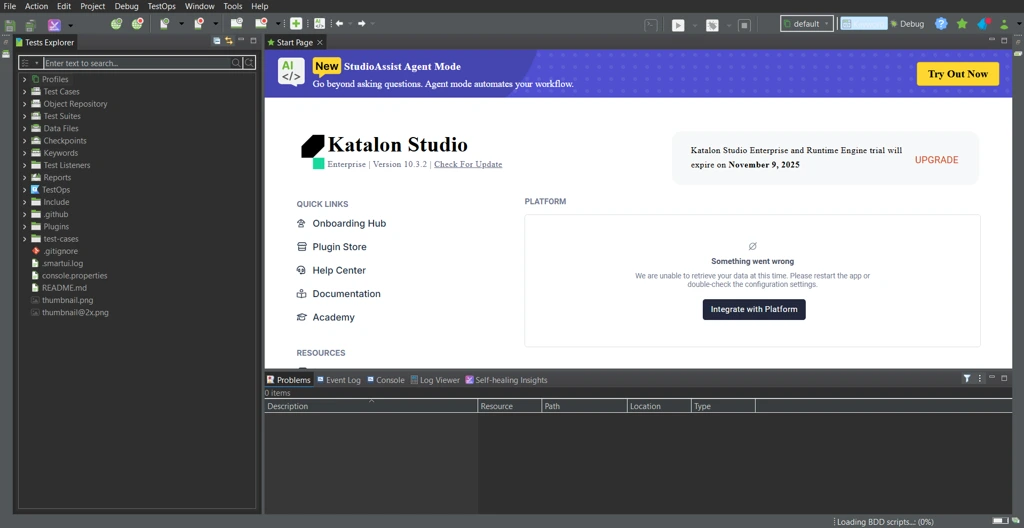Image resolution: width=1024 pixels, height=528 pixels.
Task: Click the Try Out Now button
Action: pos(957,74)
